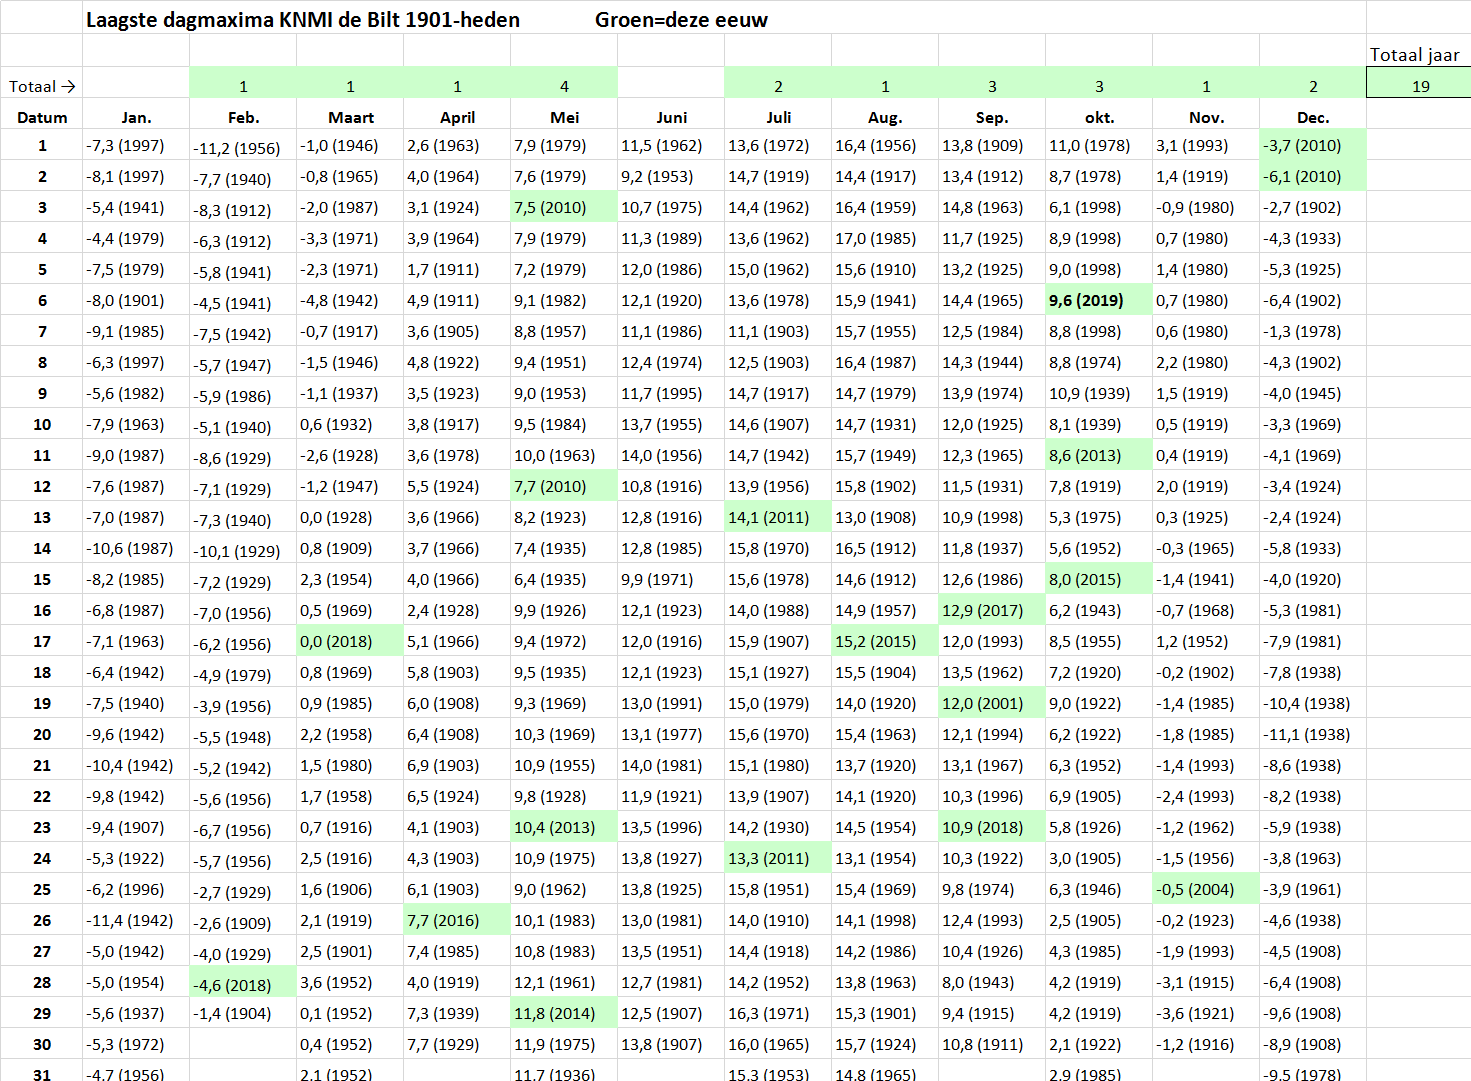Select the 'okt.' month header
Viewport: 1471px width, 1081px height.
point(1099,117)
